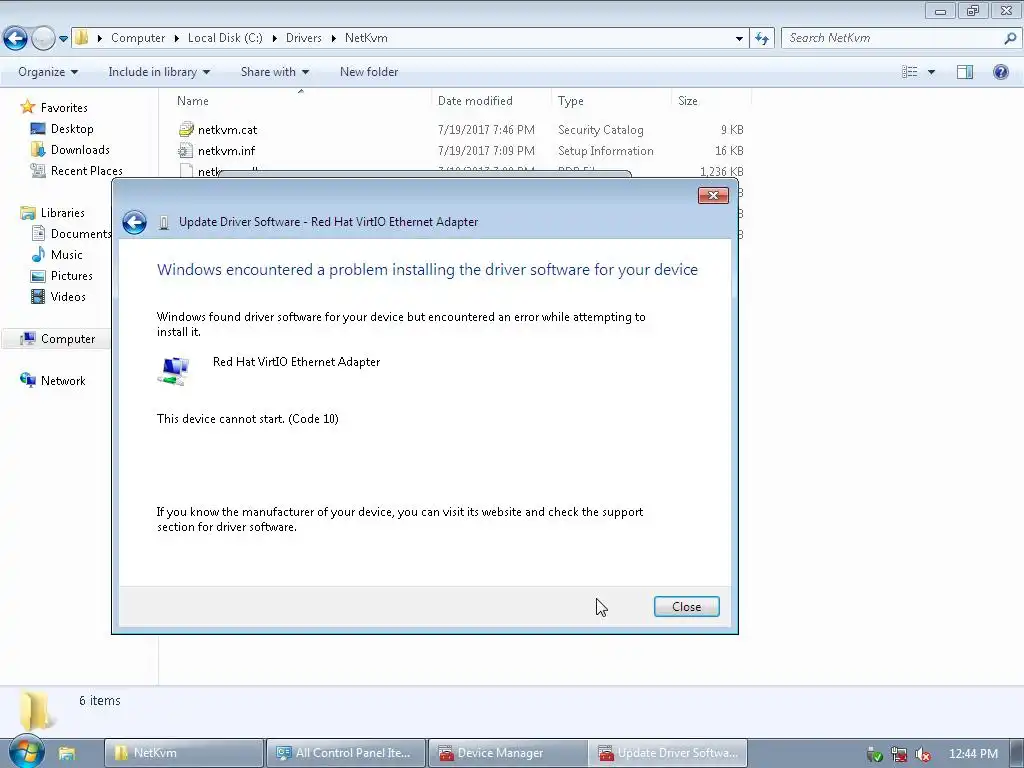Click the New folder button

point(369,72)
